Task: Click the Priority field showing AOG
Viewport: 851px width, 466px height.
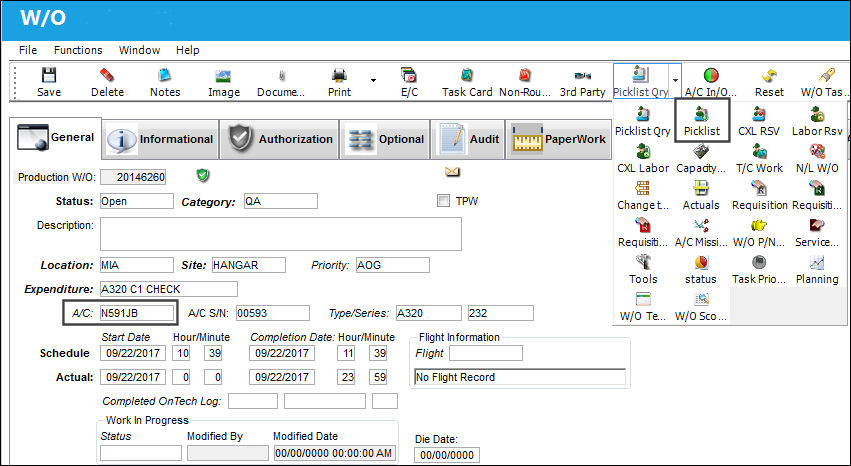Action: (x=392, y=265)
